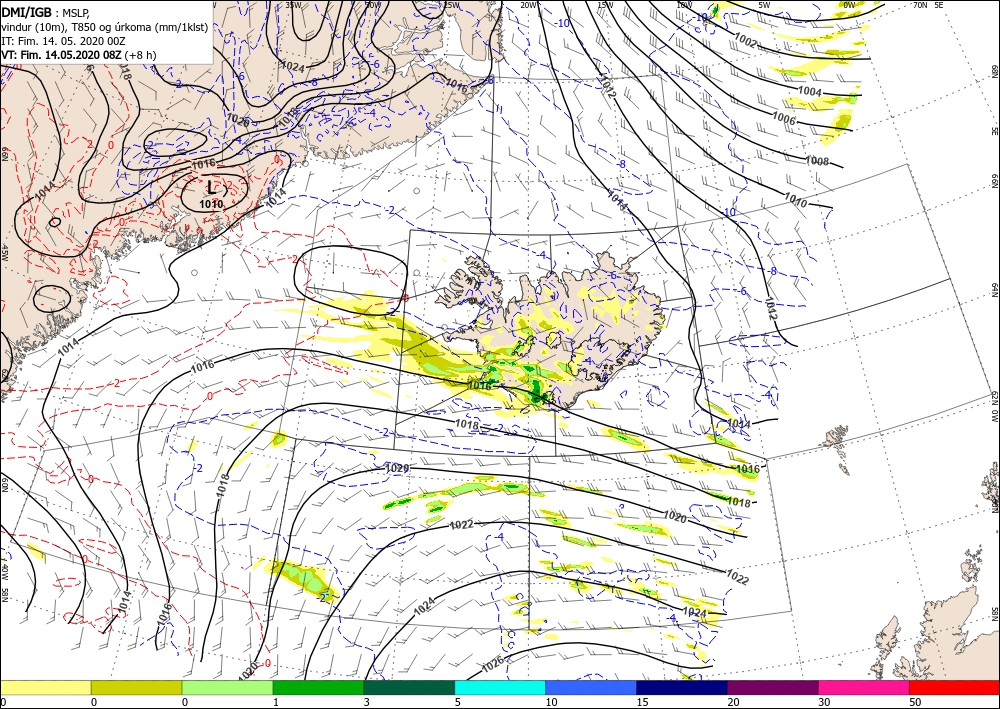
Task: Click the '20W' longitude label
Action: coord(529,5)
